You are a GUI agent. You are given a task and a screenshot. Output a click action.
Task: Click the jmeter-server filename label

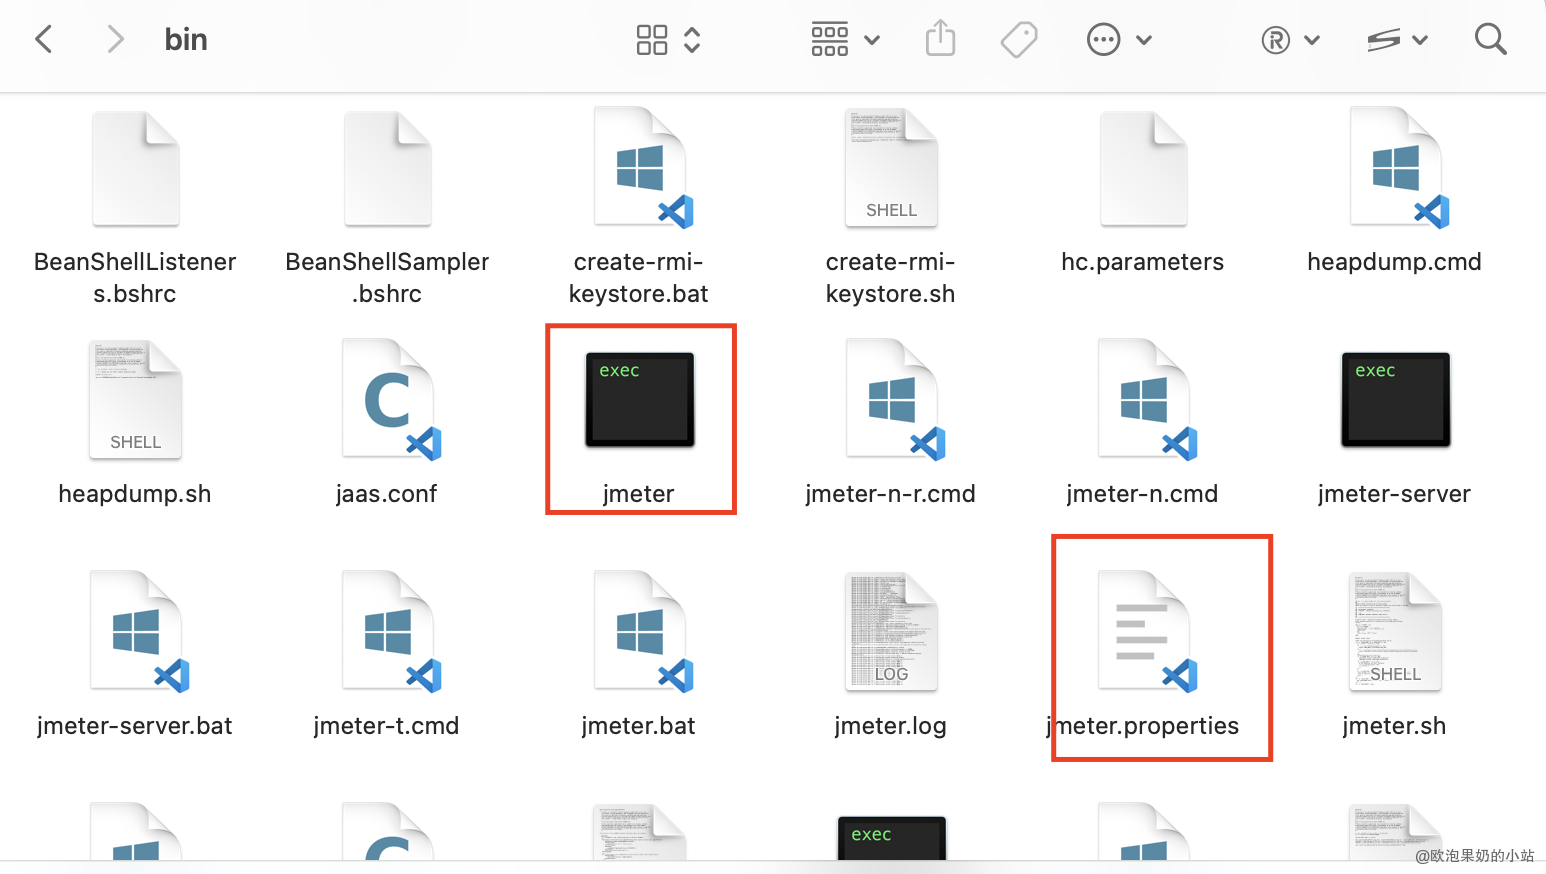pos(1394,494)
